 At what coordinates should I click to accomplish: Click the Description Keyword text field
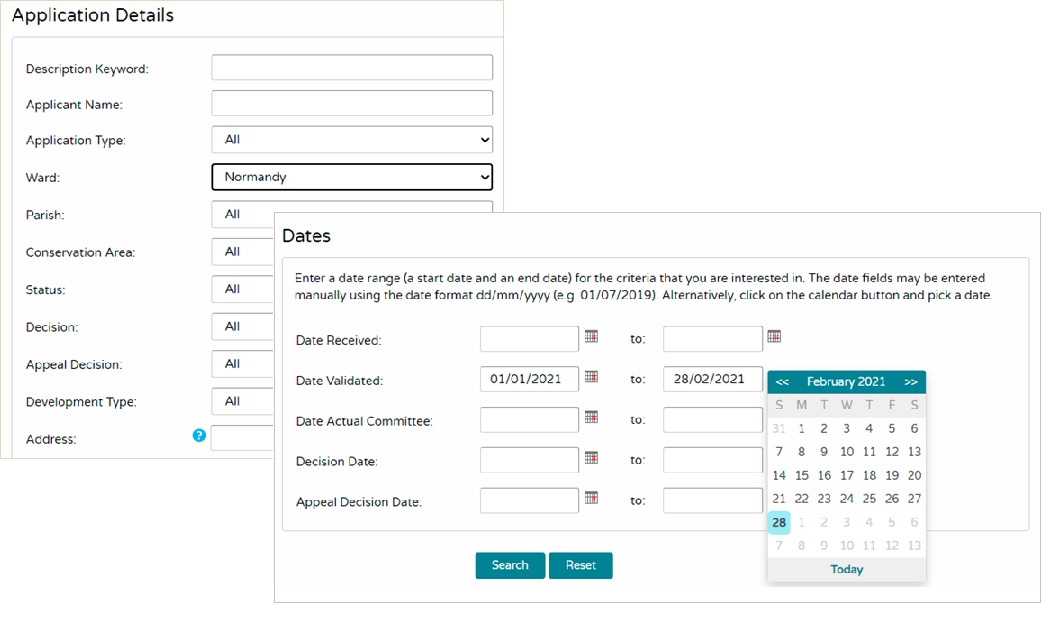[352, 68]
